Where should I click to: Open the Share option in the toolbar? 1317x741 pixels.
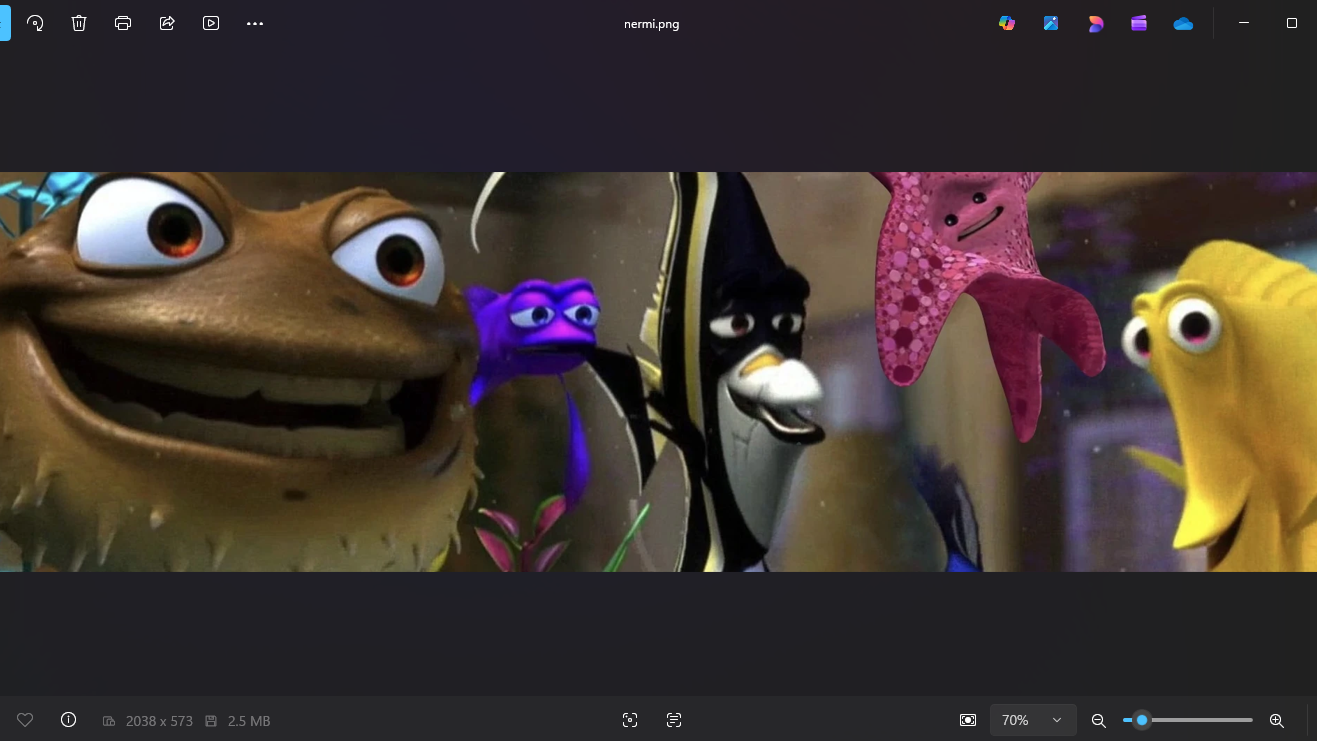(x=167, y=23)
